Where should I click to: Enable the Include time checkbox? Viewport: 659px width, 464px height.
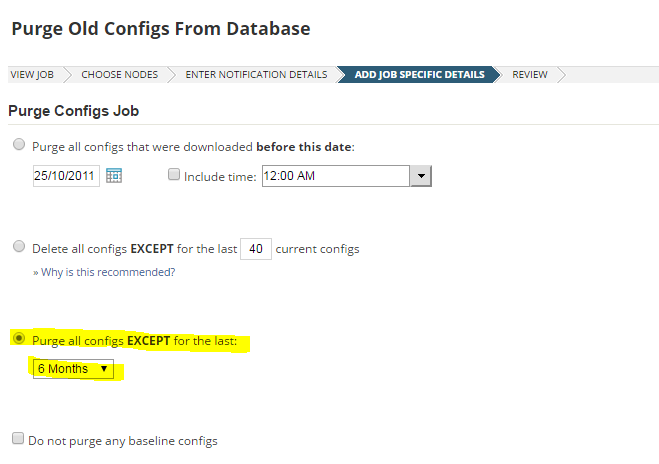click(174, 175)
